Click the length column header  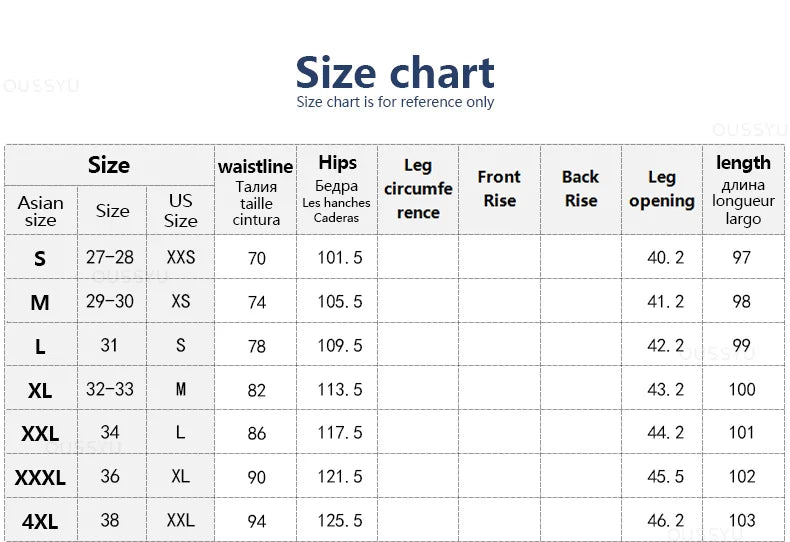743,190
